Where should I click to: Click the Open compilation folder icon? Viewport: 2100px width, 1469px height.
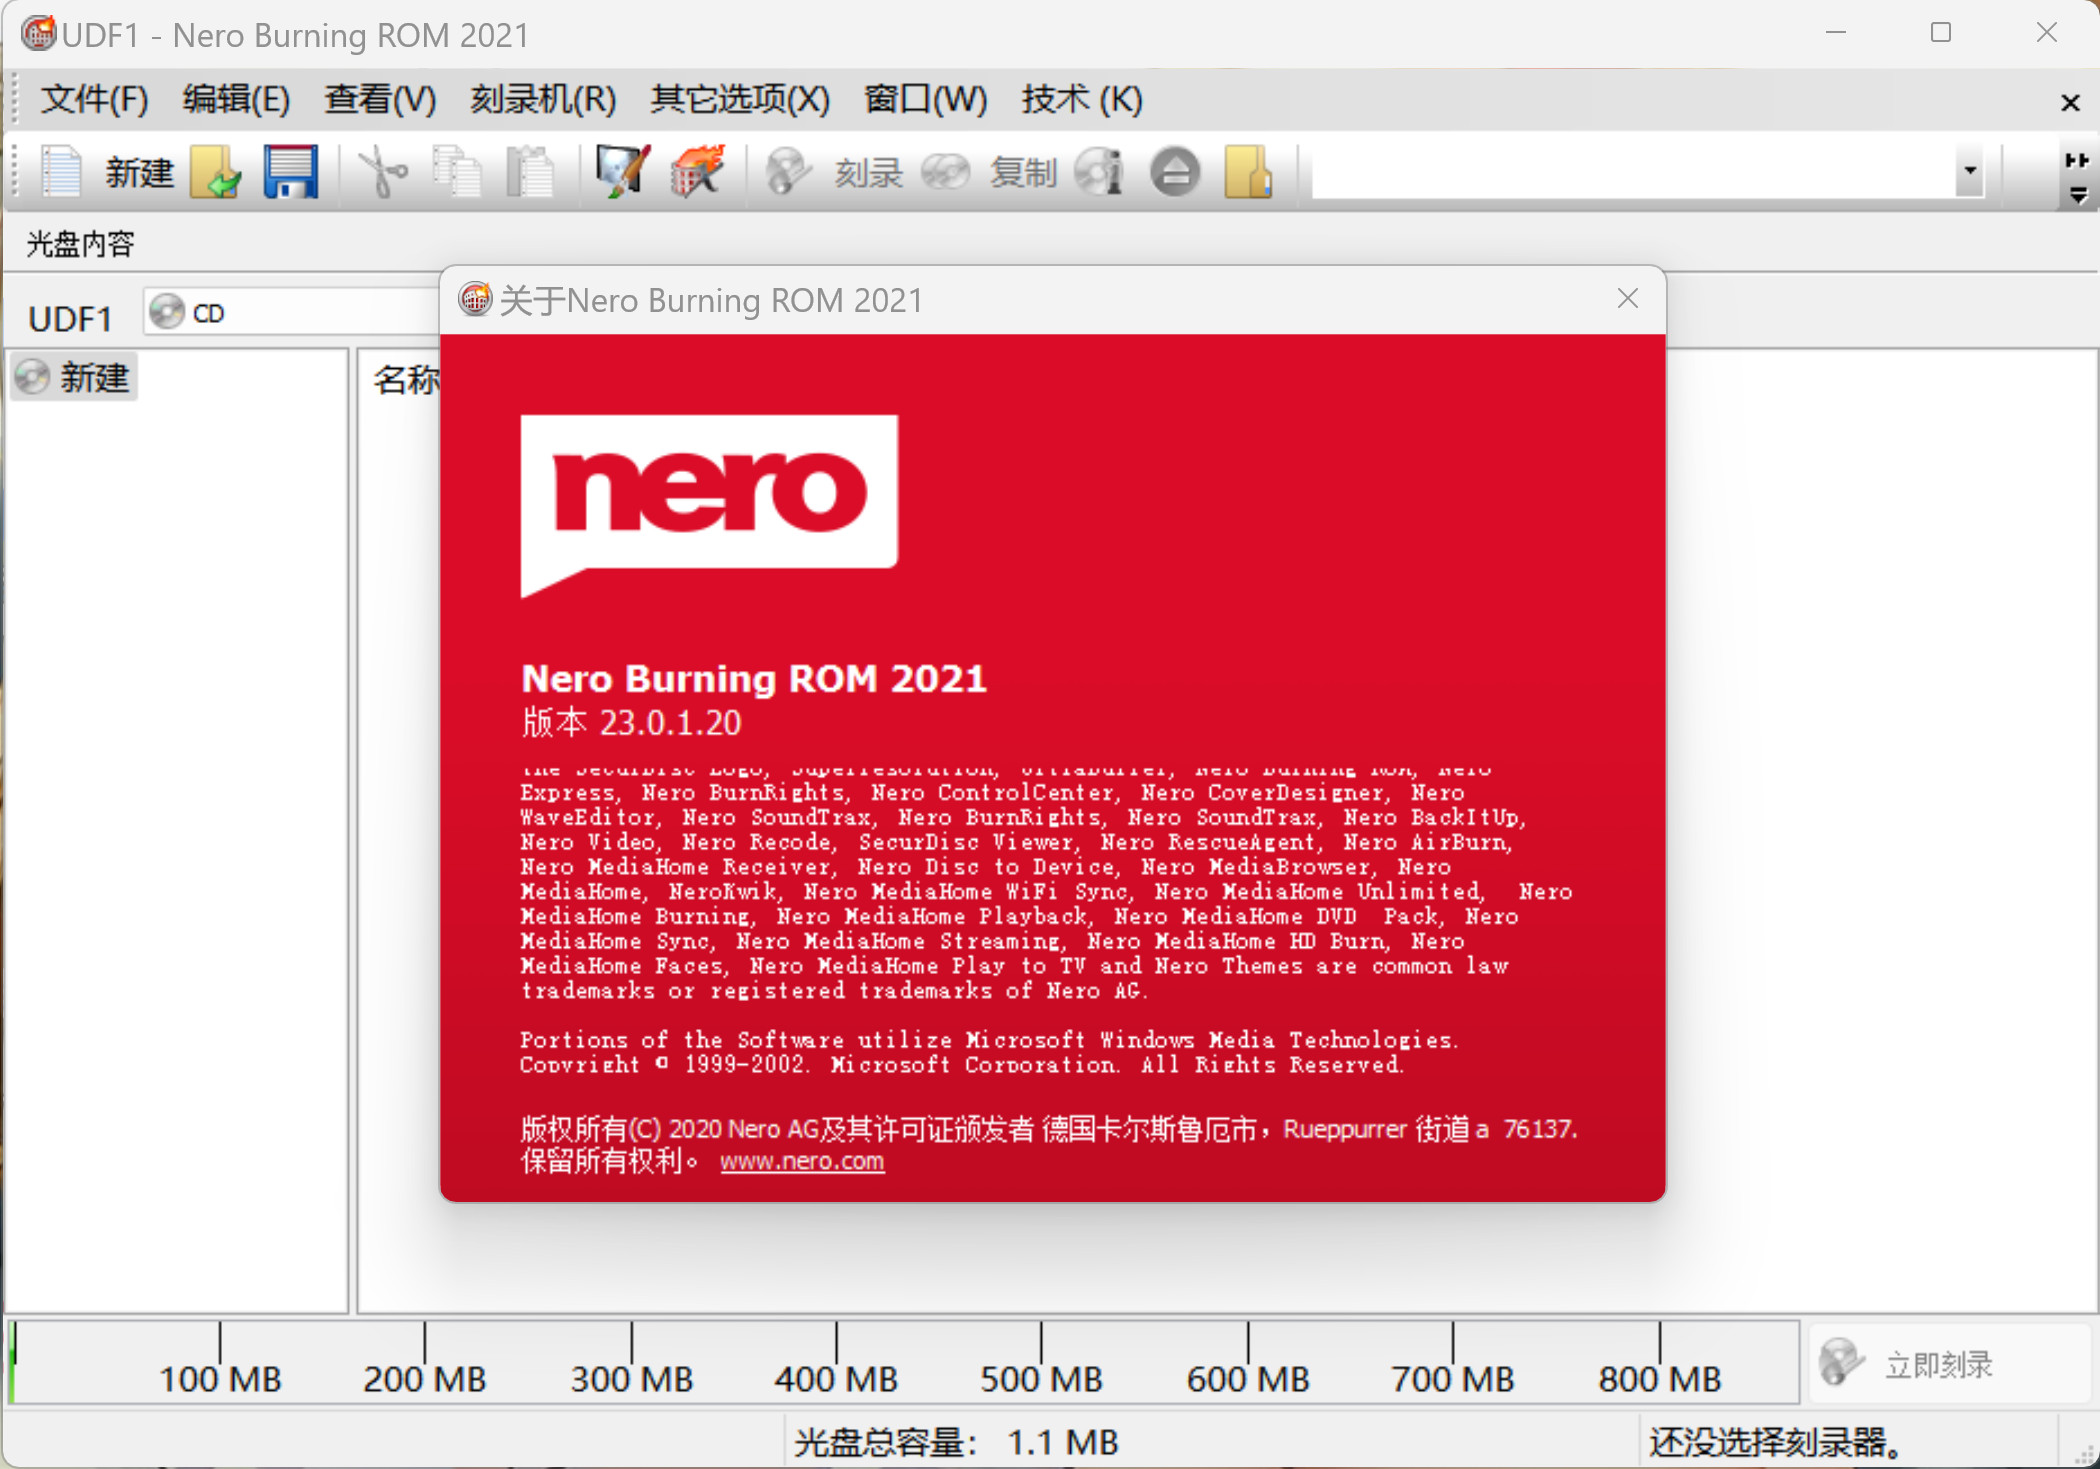pos(217,172)
